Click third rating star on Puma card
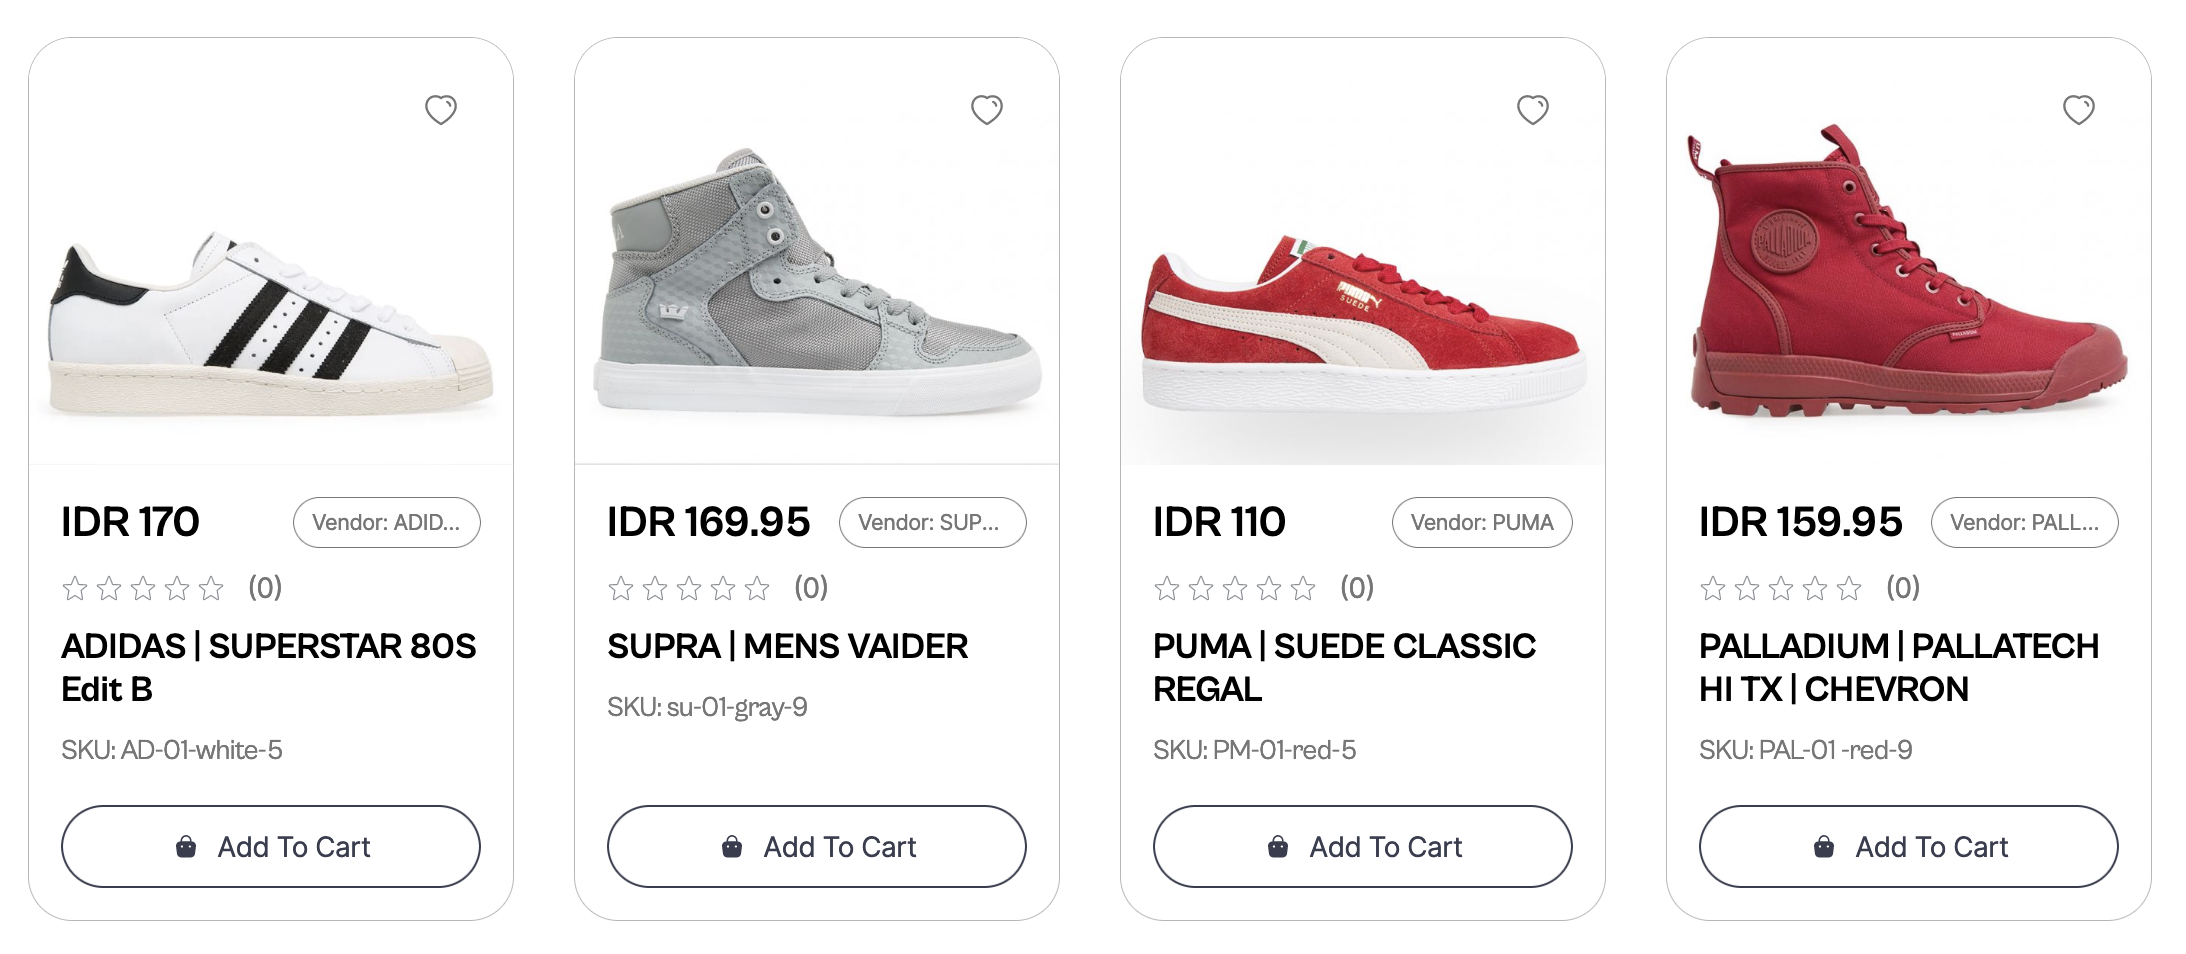Image resolution: width=2186 pixels, height=954 pixels. click(1235, 588)
